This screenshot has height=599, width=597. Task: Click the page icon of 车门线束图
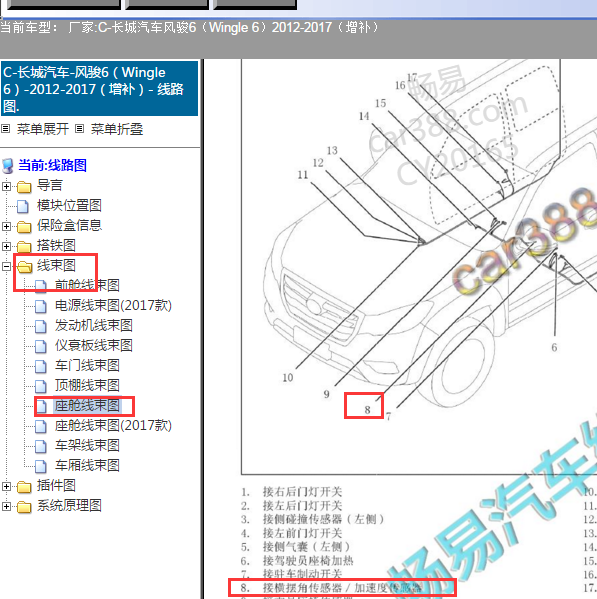click(x=41, y=366)
